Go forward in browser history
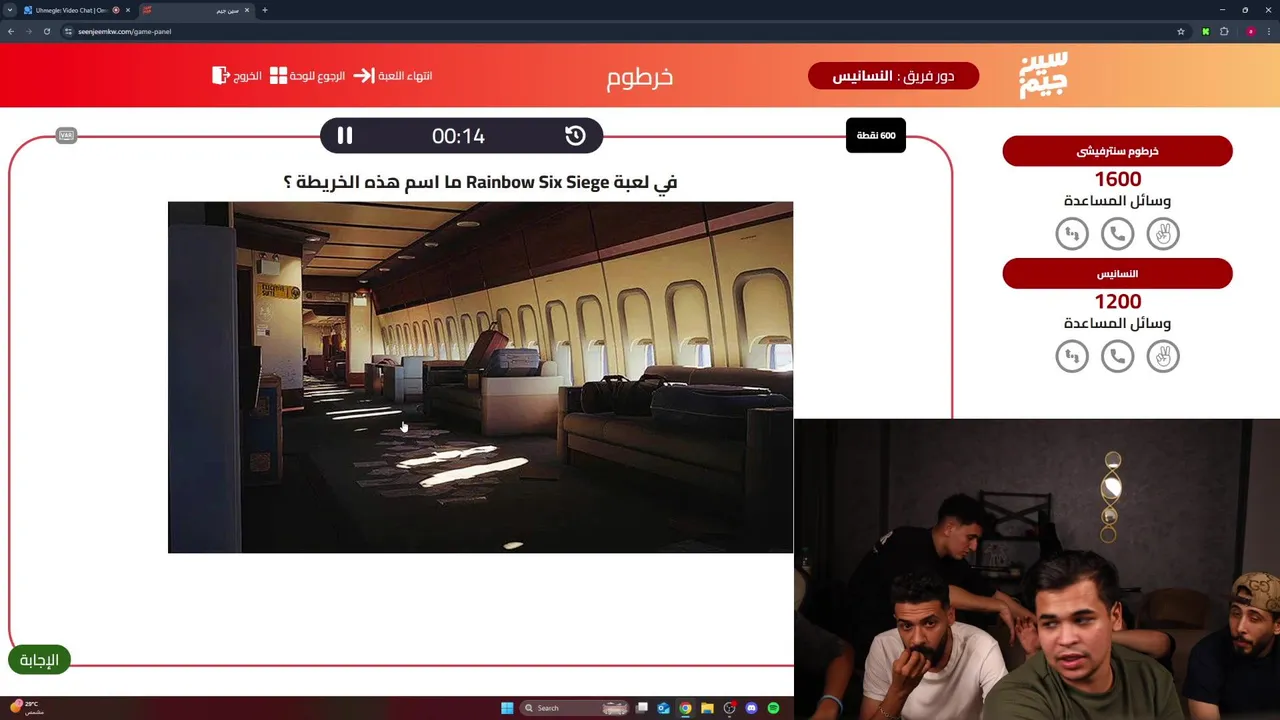The height and width of the screenshot is (720, 1280). coord(28,31)
